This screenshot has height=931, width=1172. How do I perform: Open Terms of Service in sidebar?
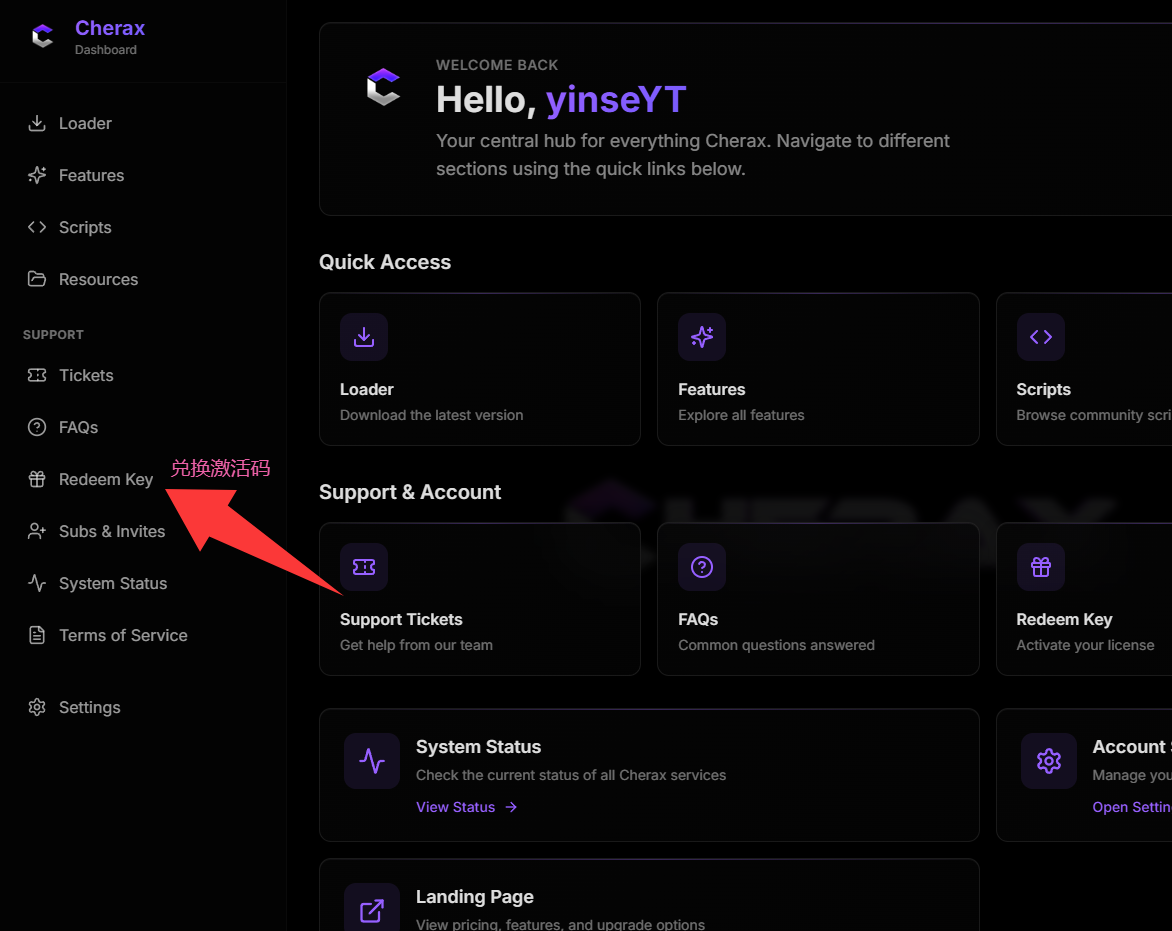click(123, 636)
